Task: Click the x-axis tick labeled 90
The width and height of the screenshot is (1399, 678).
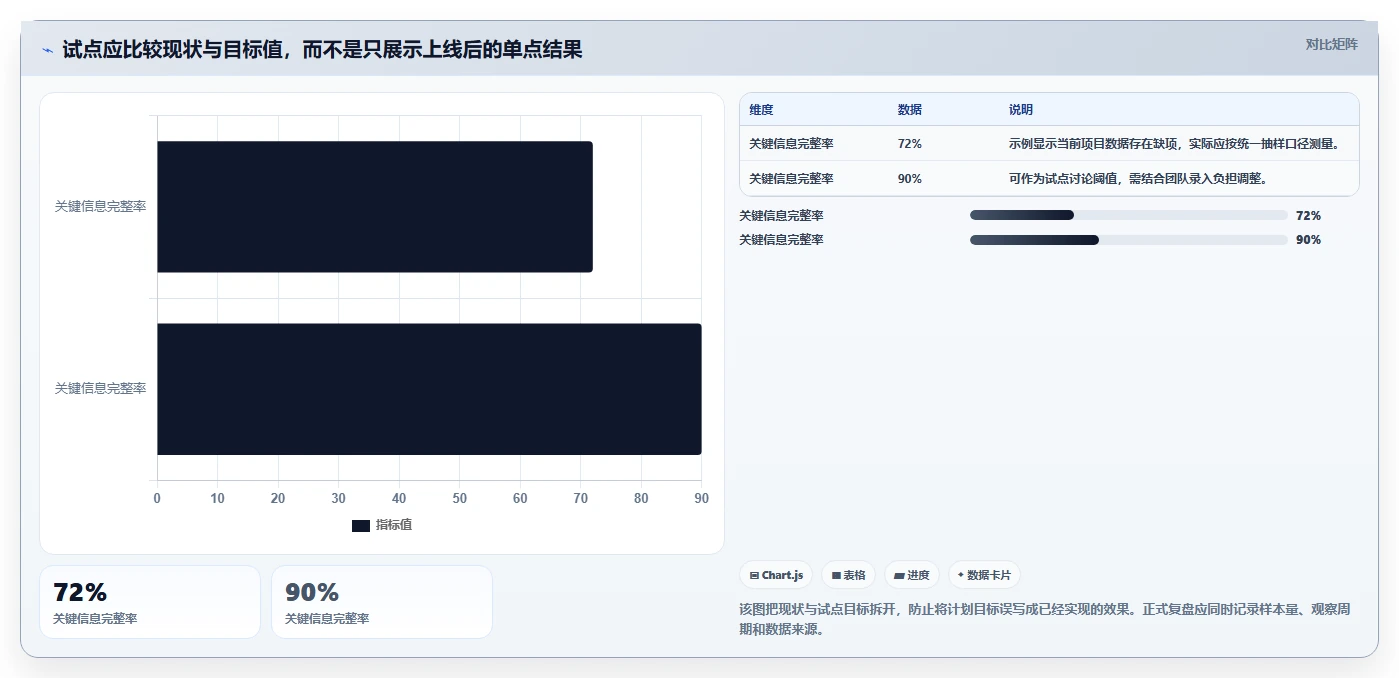Action: coord(701,498)
